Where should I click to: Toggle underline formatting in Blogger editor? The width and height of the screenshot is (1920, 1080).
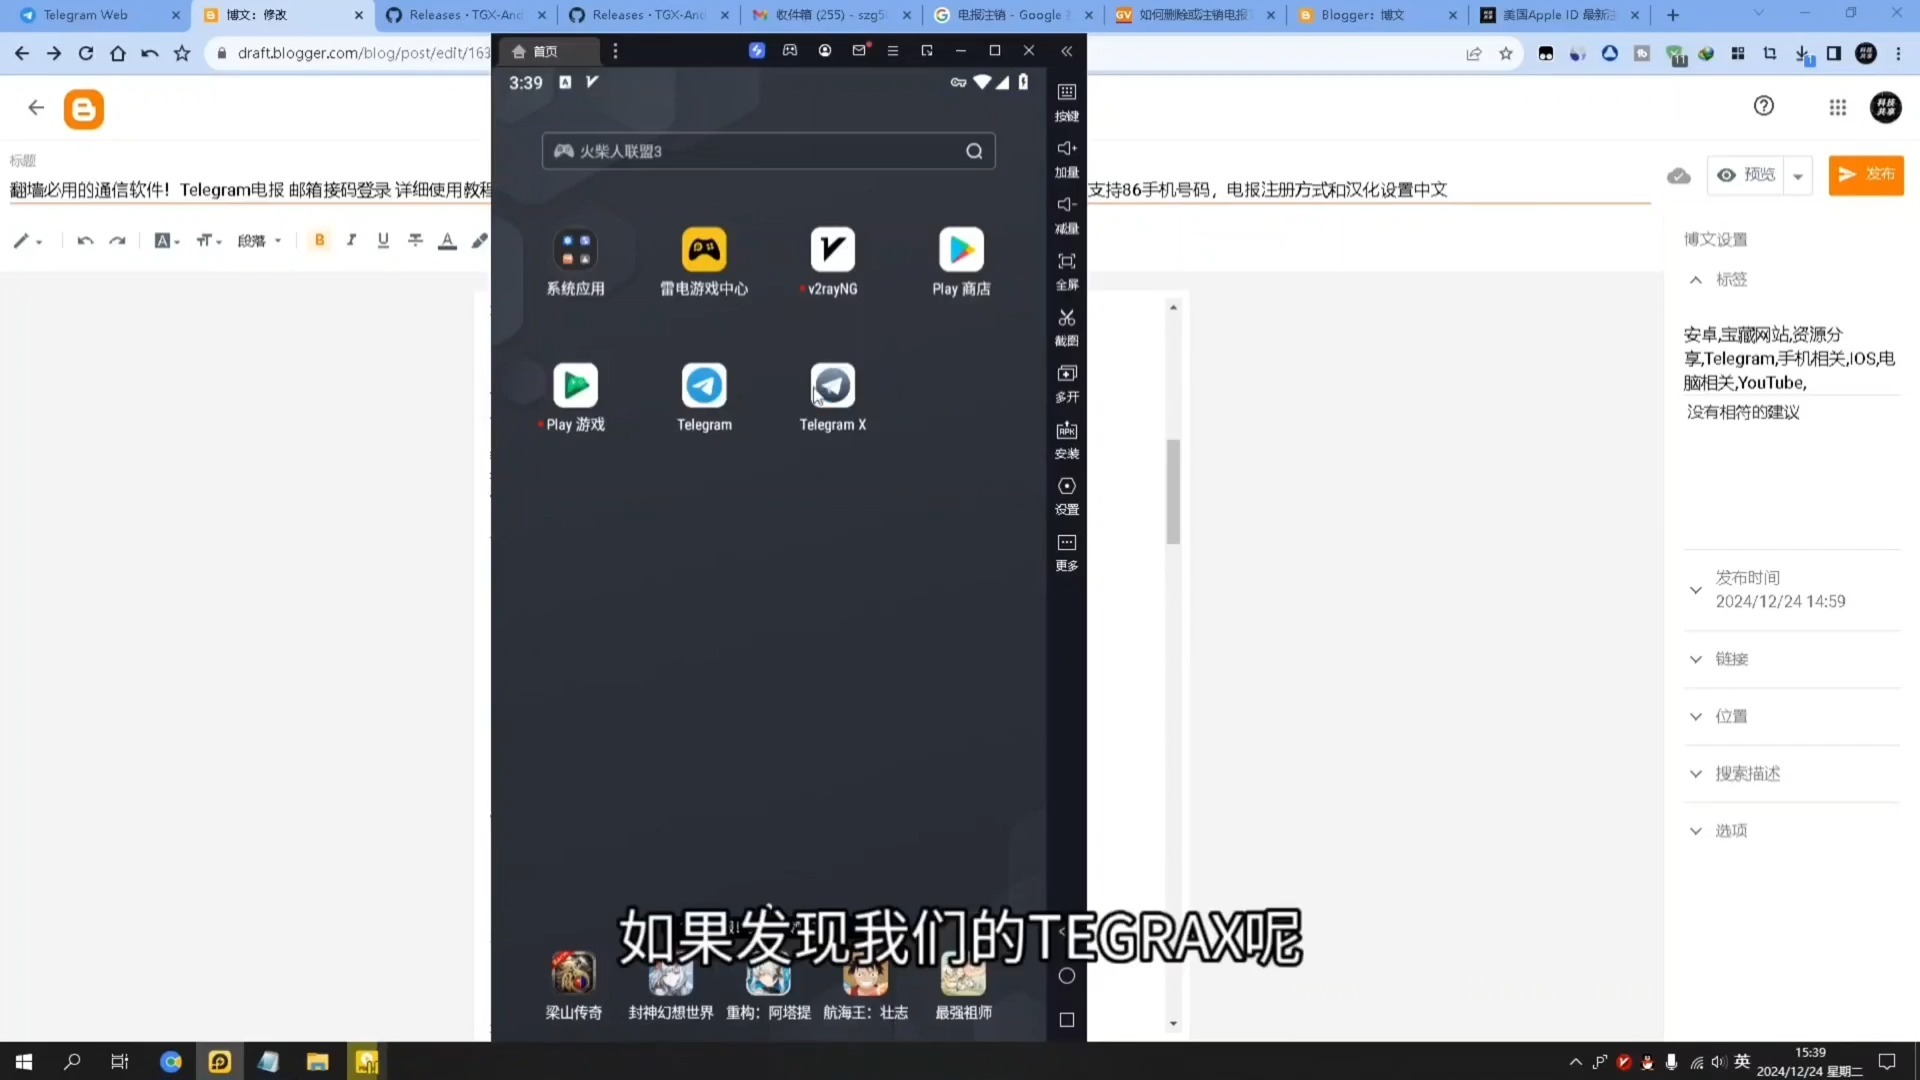pos(383,240)
